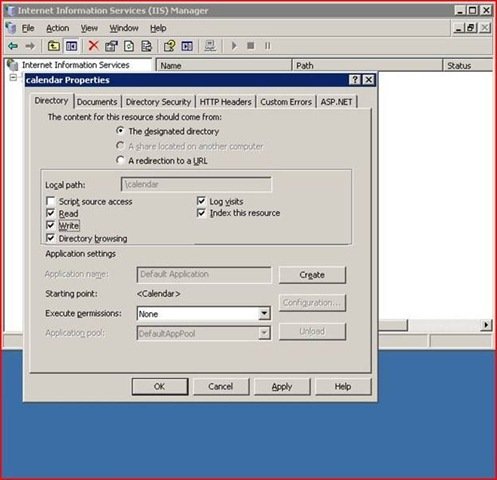Viewport: 497px width, 480px height.
Task: Switch to the HTTP Headers tab
Action: coord(225,102)
